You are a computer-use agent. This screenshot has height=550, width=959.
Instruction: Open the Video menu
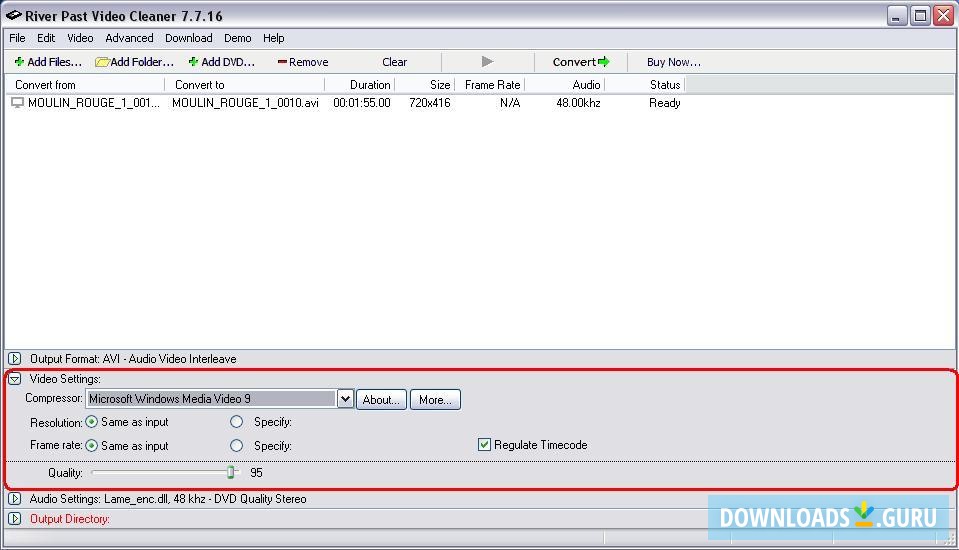pos(80,38)
